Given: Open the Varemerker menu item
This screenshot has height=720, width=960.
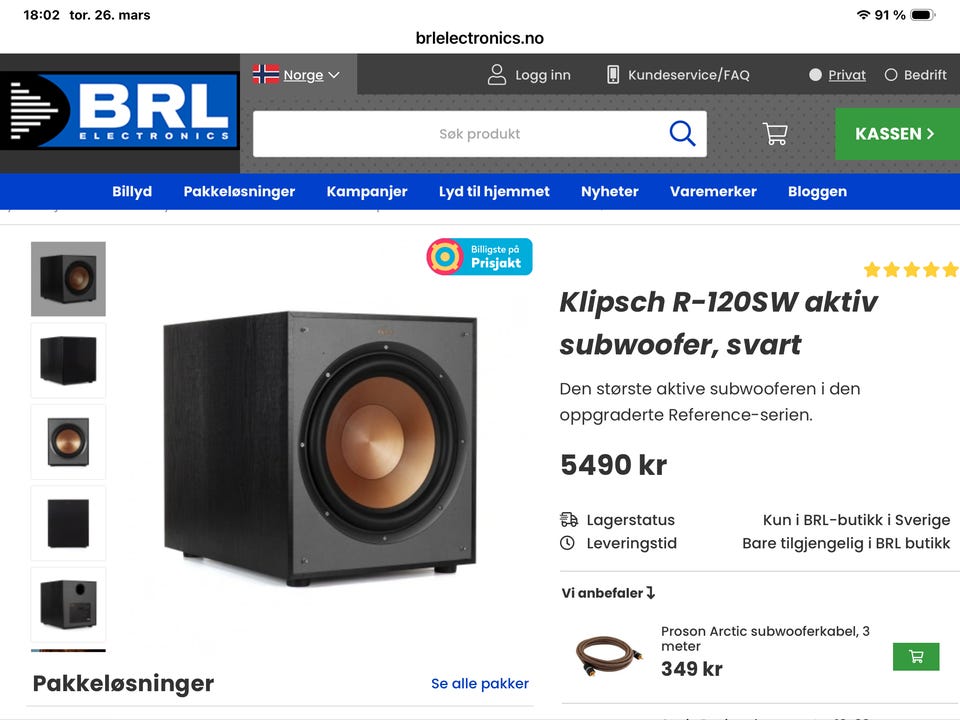Looking at the screenshot, I should [713, 192].
